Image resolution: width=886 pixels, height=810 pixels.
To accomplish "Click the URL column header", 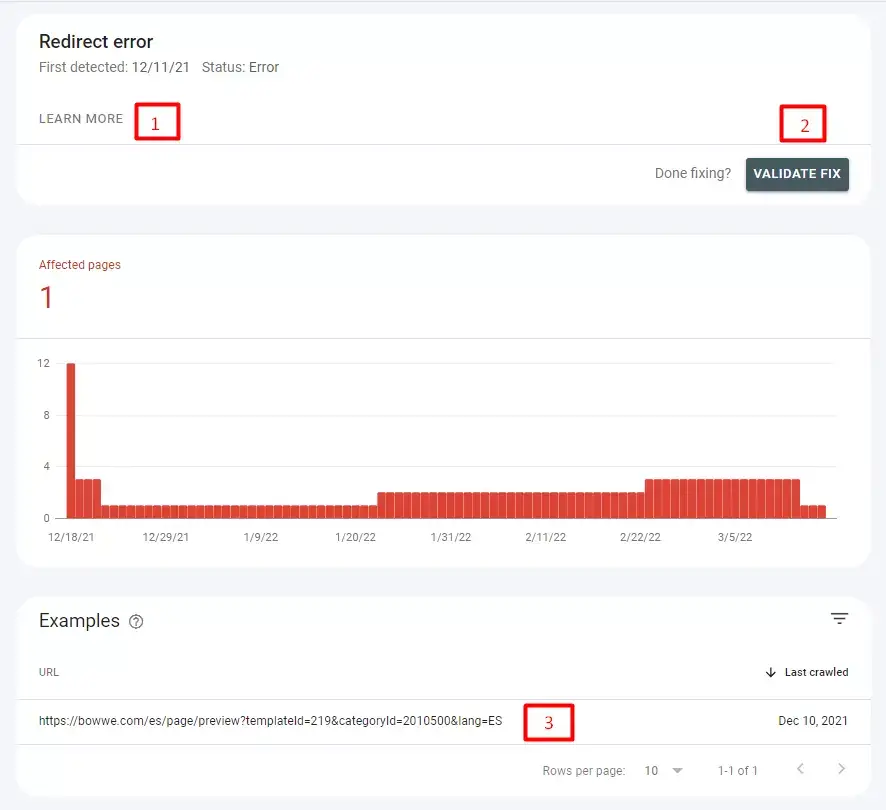I will [49, 672].
